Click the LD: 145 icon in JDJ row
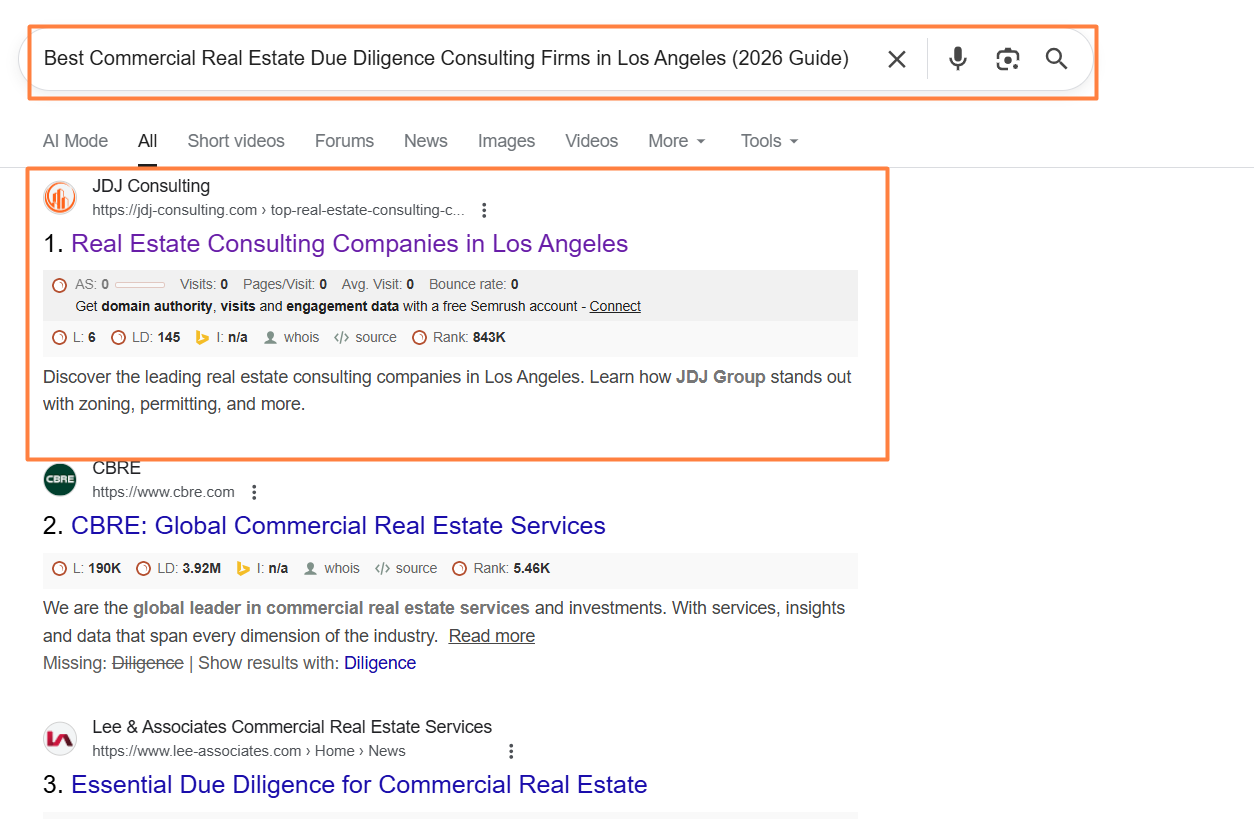The image size is (1254, 819). click(118, 338)
